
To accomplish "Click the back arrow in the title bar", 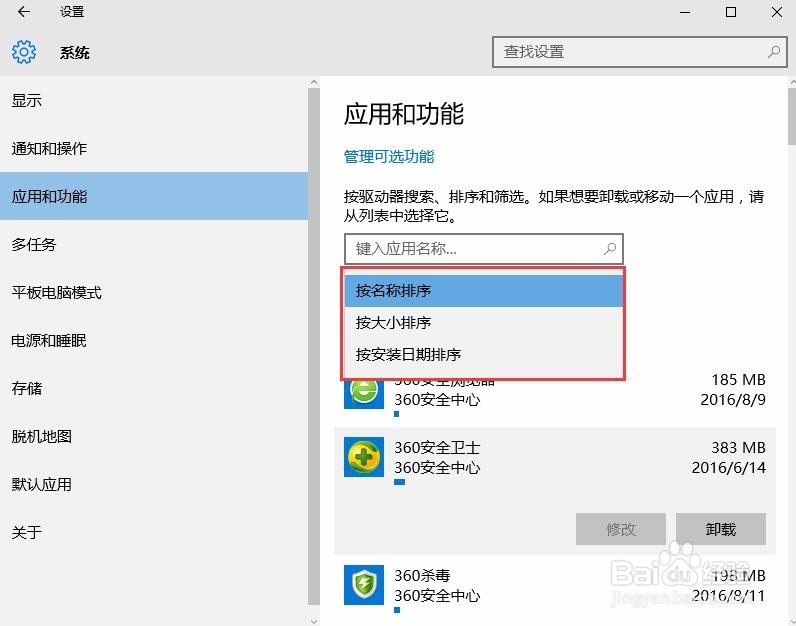I will pyautogui.click(x=23, y=12).
